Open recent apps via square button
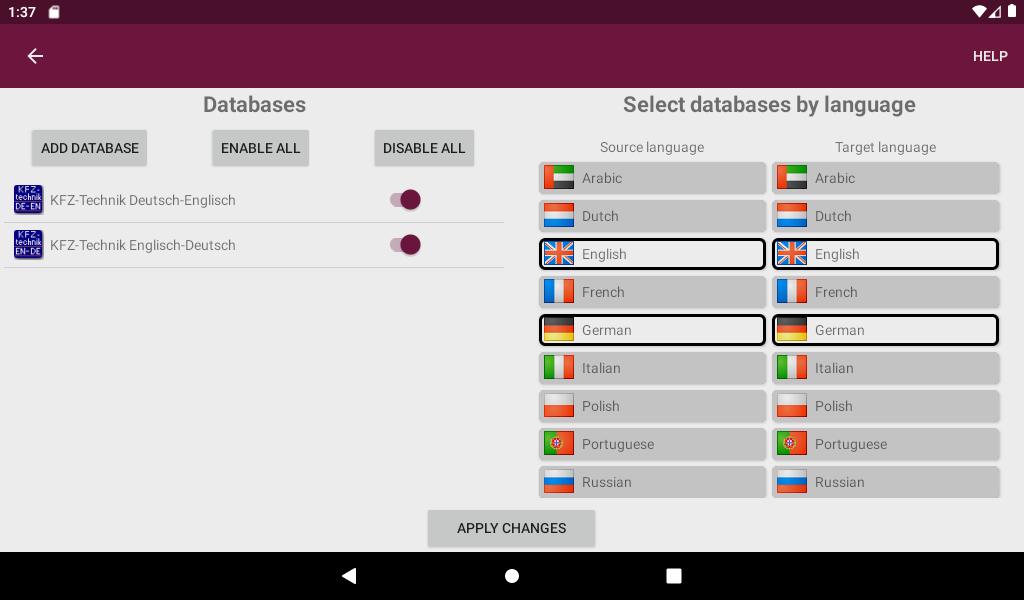Image resolution: width=1024 pixels, height=600 pixels. tap(673, 576)
